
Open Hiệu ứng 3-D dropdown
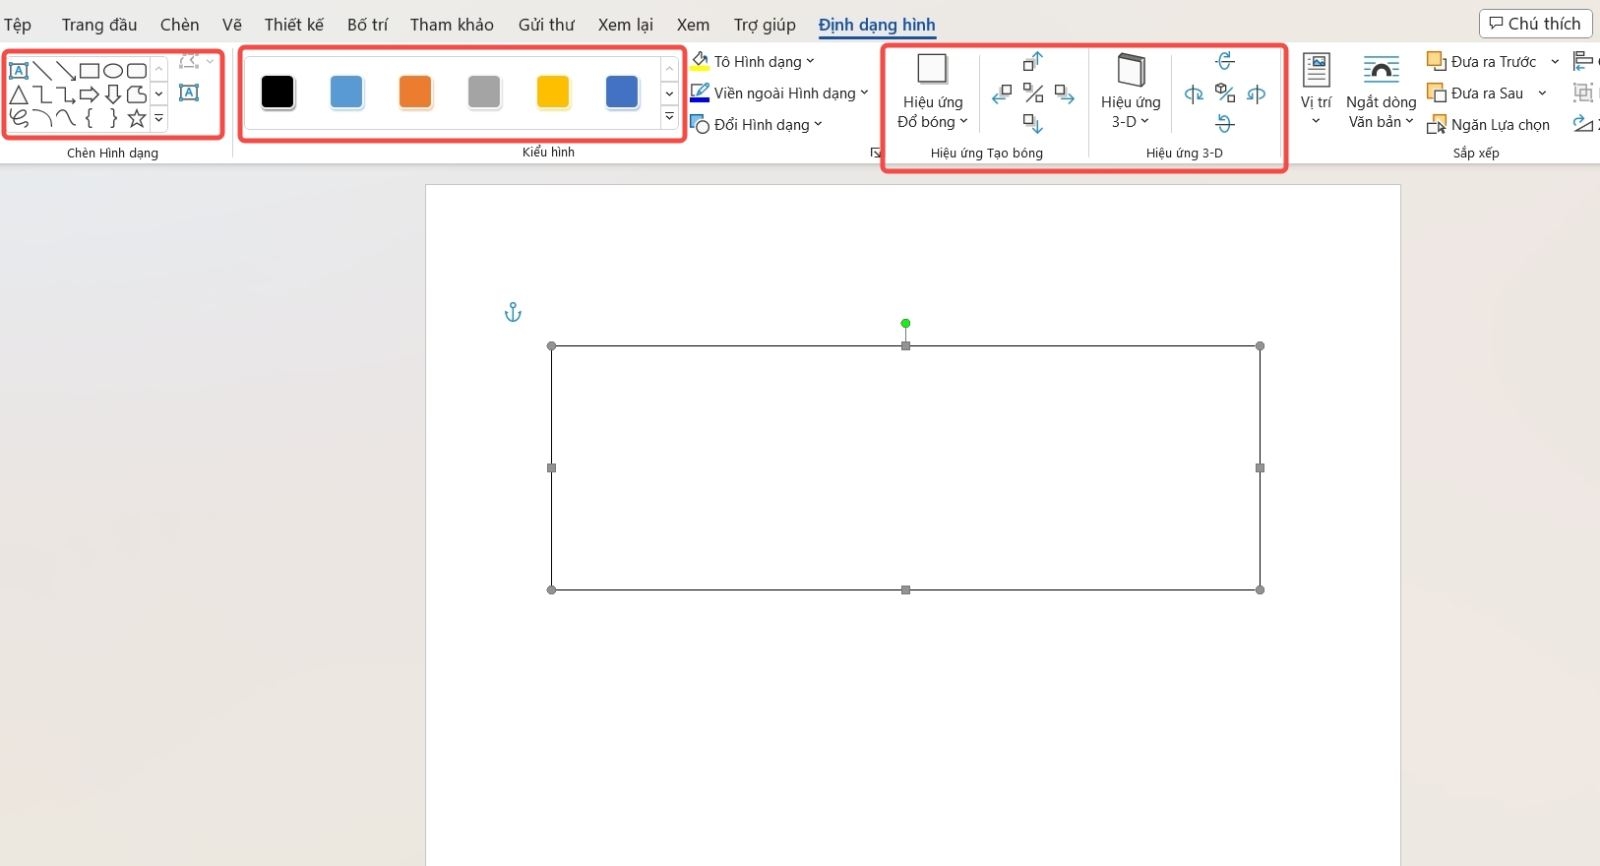pyautogui.click(x=1130, y=92)
